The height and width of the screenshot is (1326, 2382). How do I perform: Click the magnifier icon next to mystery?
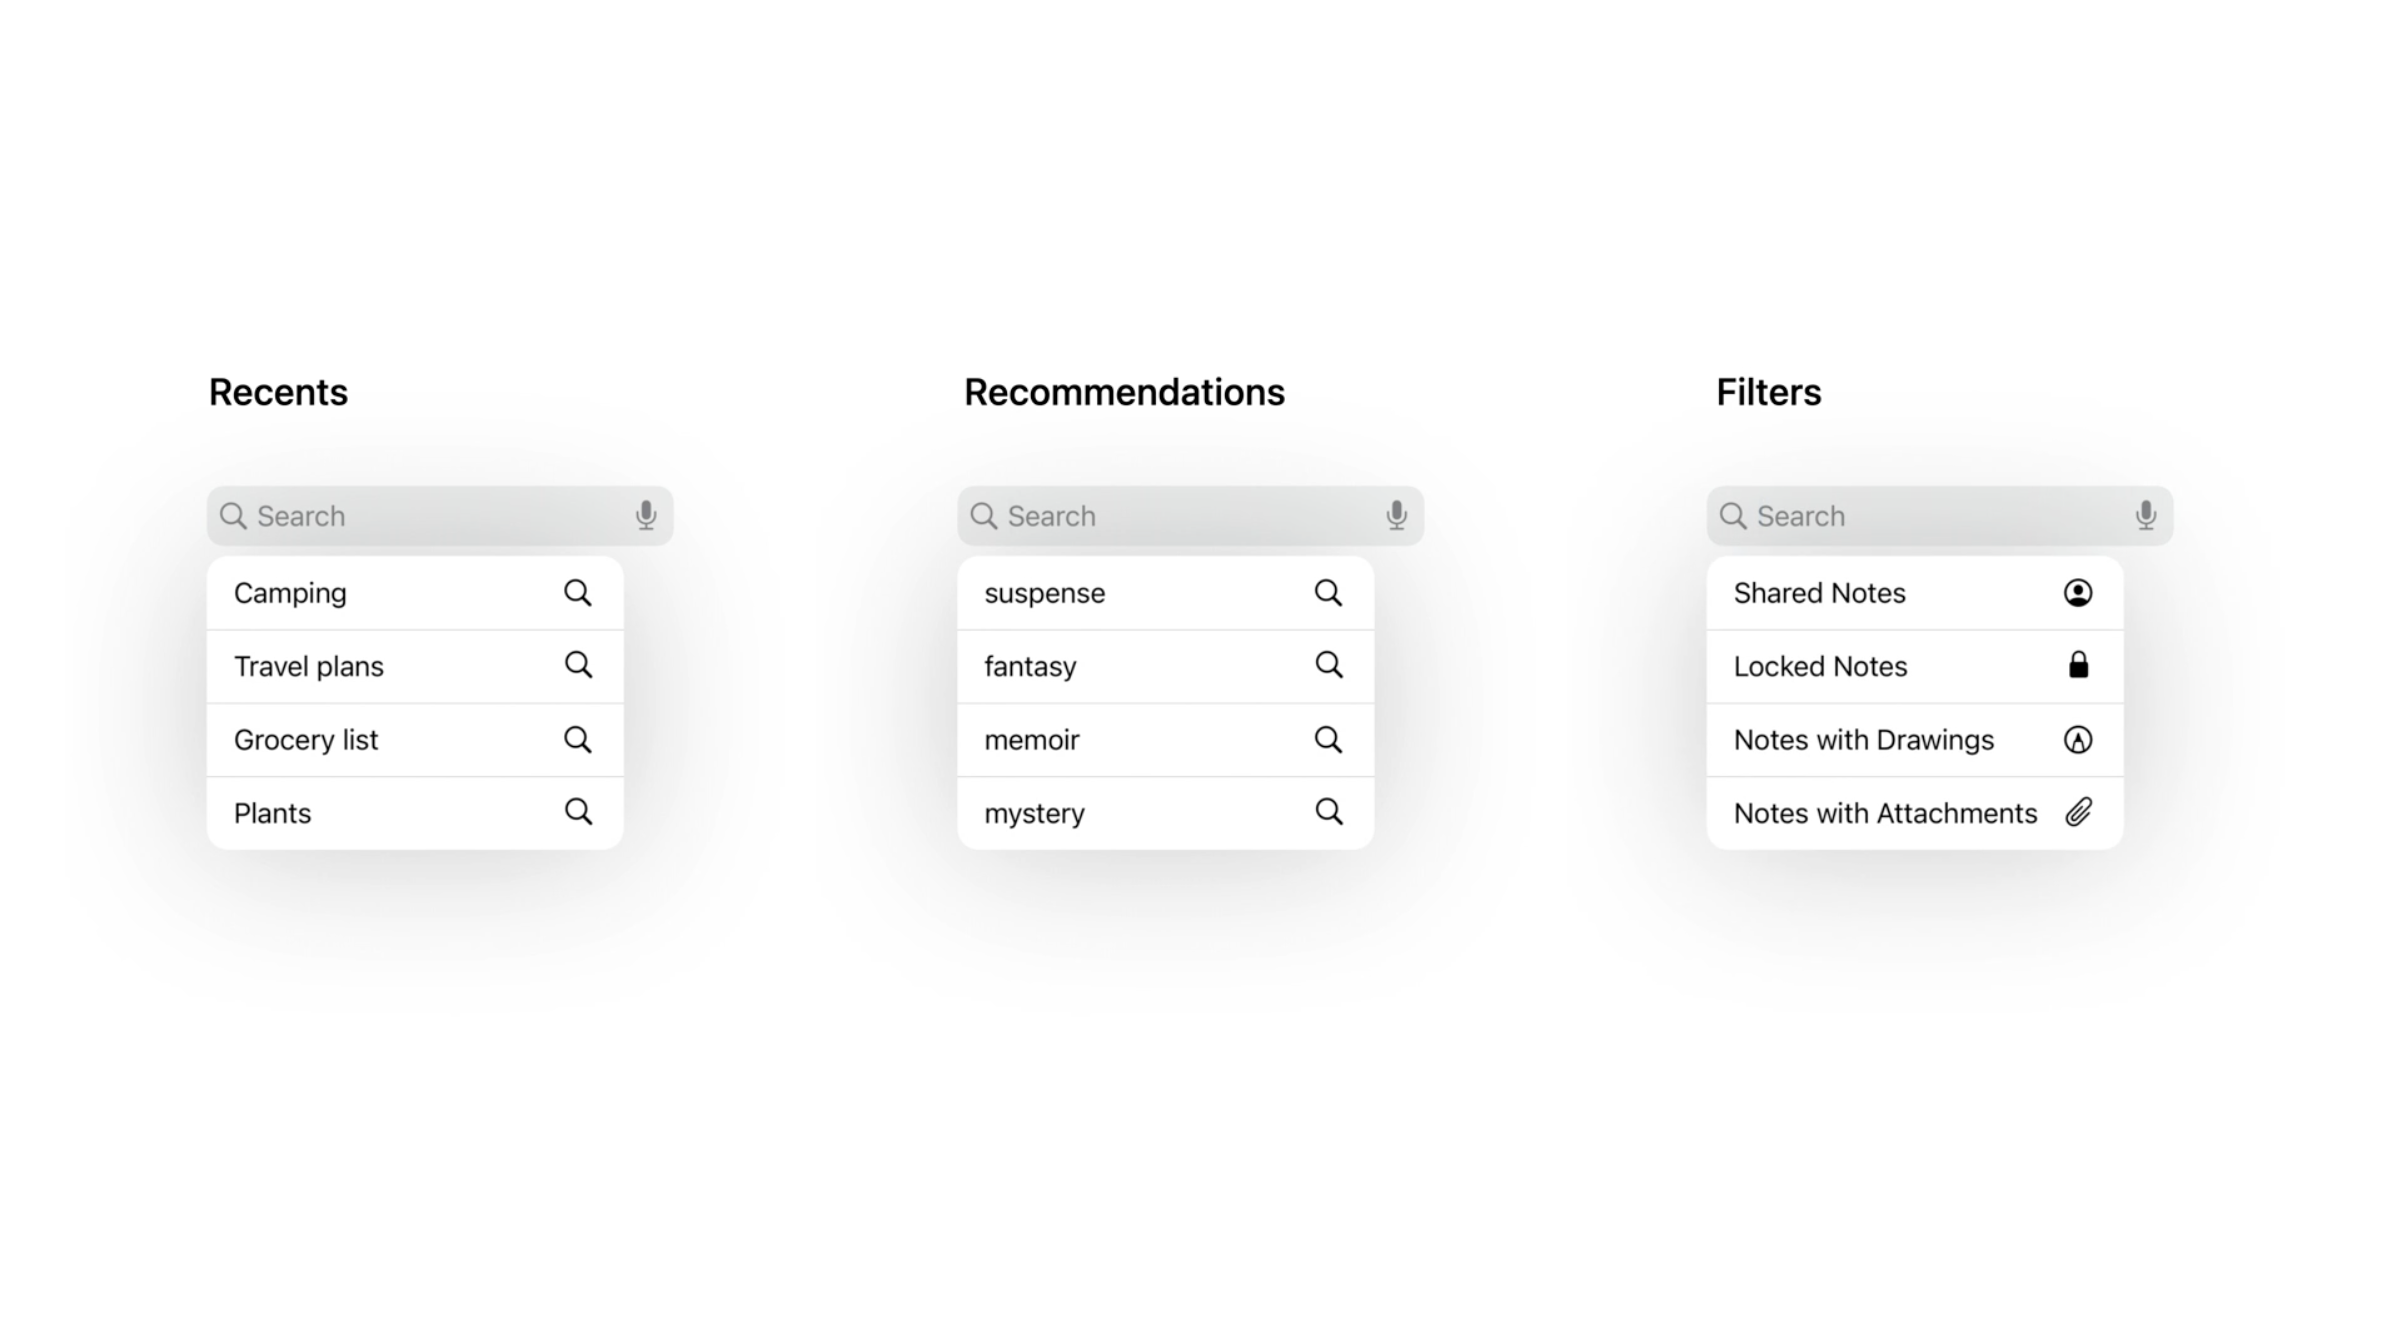click(1328, 812)
